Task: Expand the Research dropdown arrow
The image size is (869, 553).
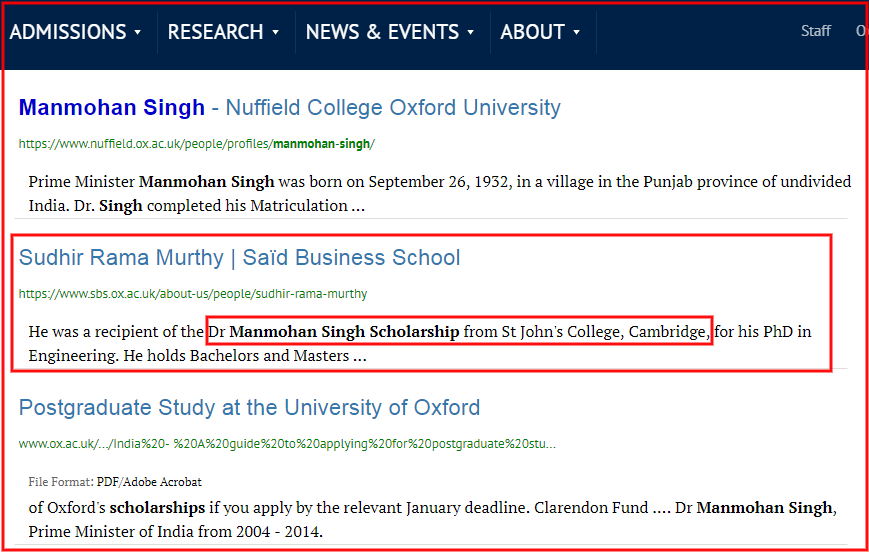Action: click(x=275, y=33)
